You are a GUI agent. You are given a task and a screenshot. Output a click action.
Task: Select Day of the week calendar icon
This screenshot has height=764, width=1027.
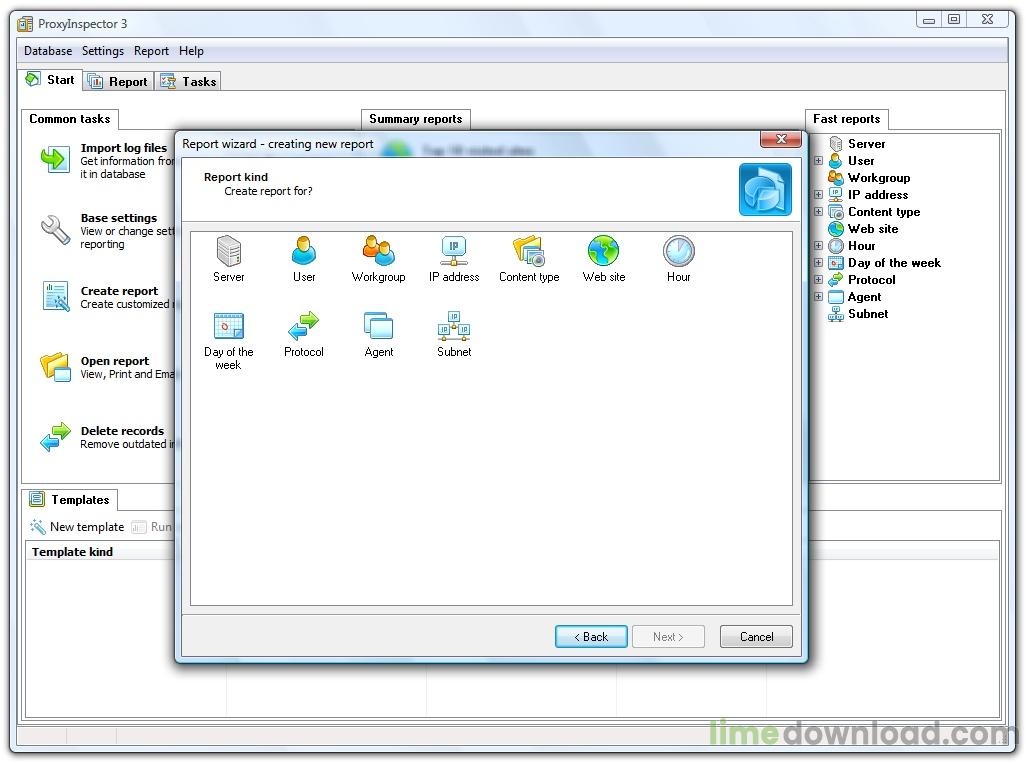229,326
